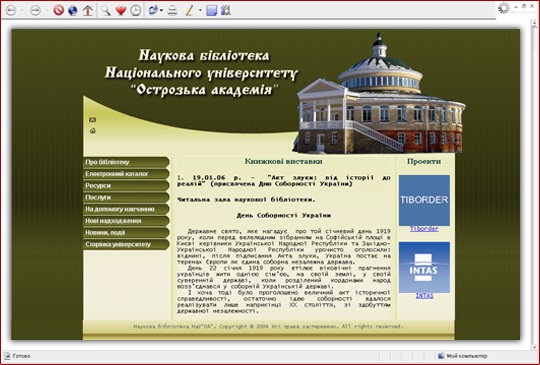Open the Електронний каталог menu item

pos(126,174)
